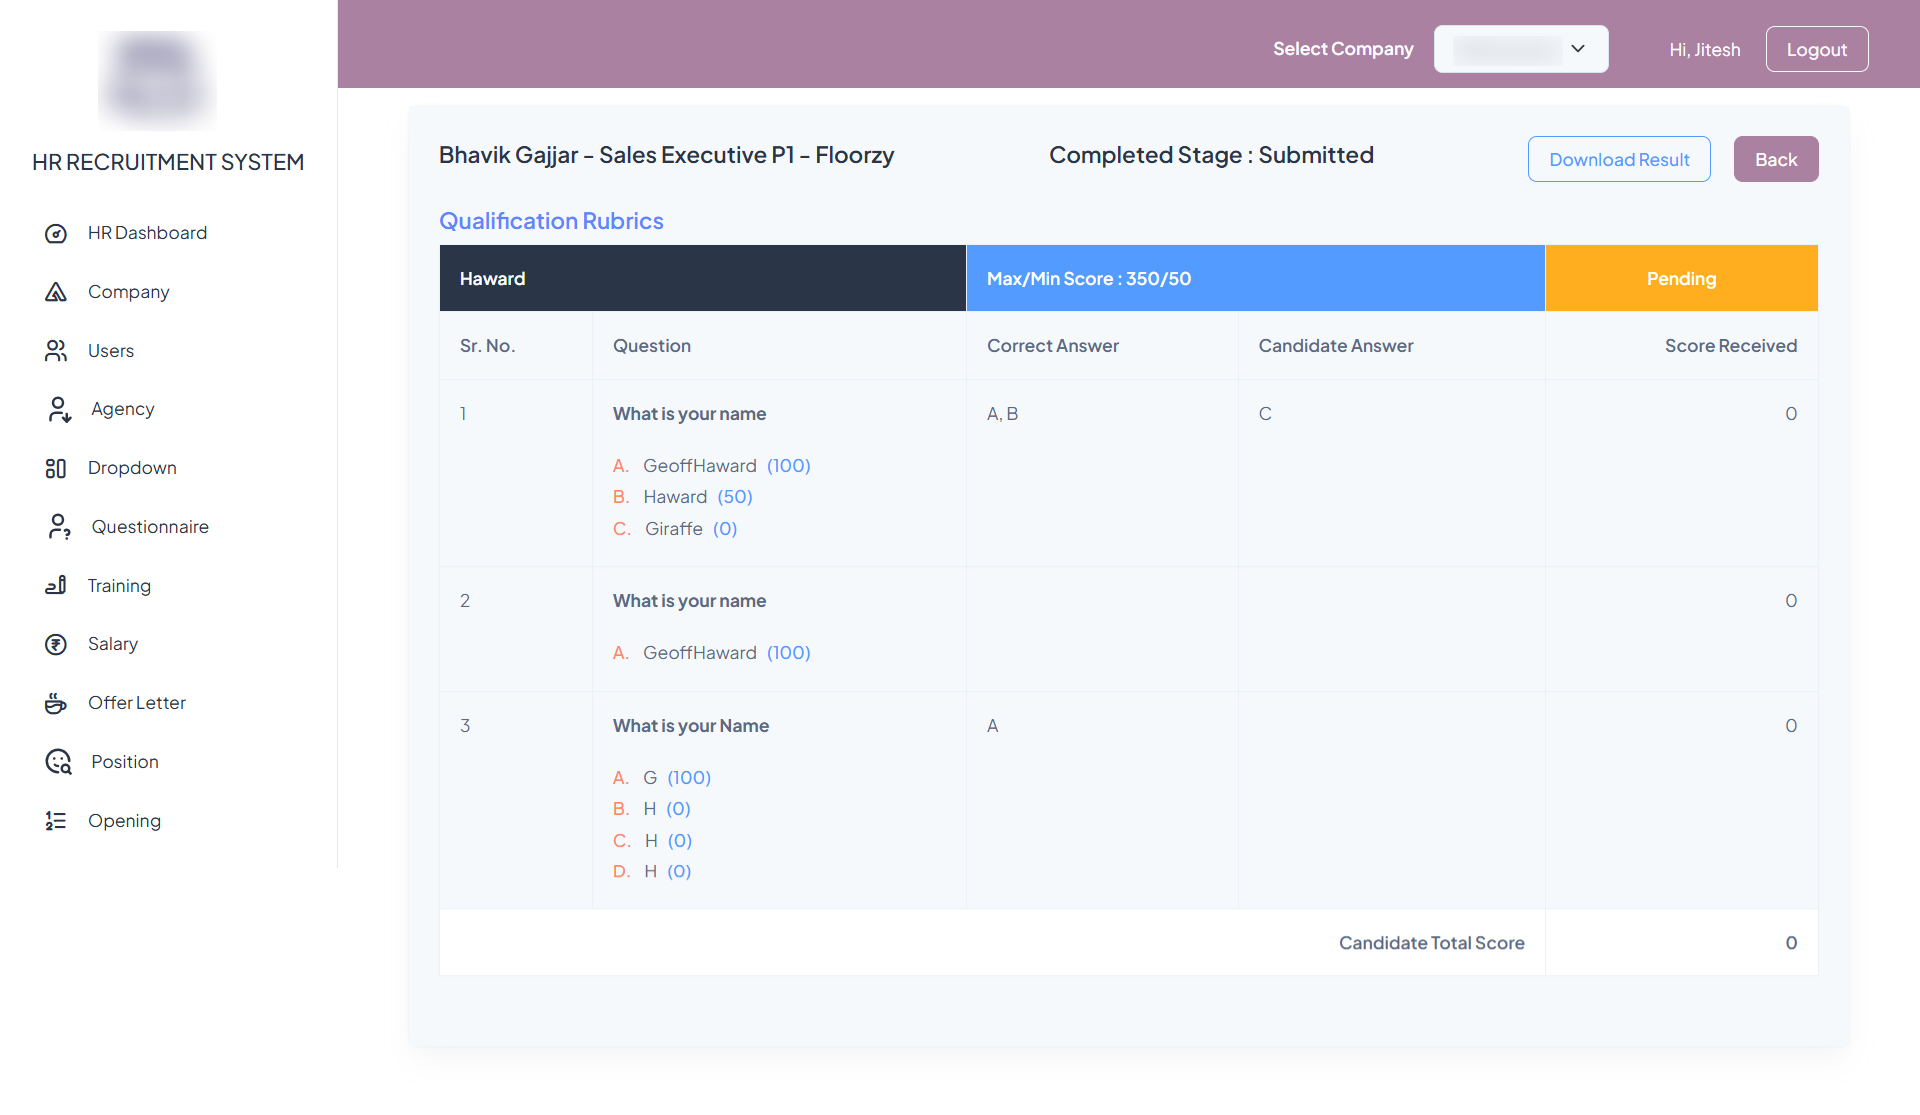Click the Pending status label
The width and height of the screenshot is (1920, 1115).
pyautogui.click(x=1681, y=278)
